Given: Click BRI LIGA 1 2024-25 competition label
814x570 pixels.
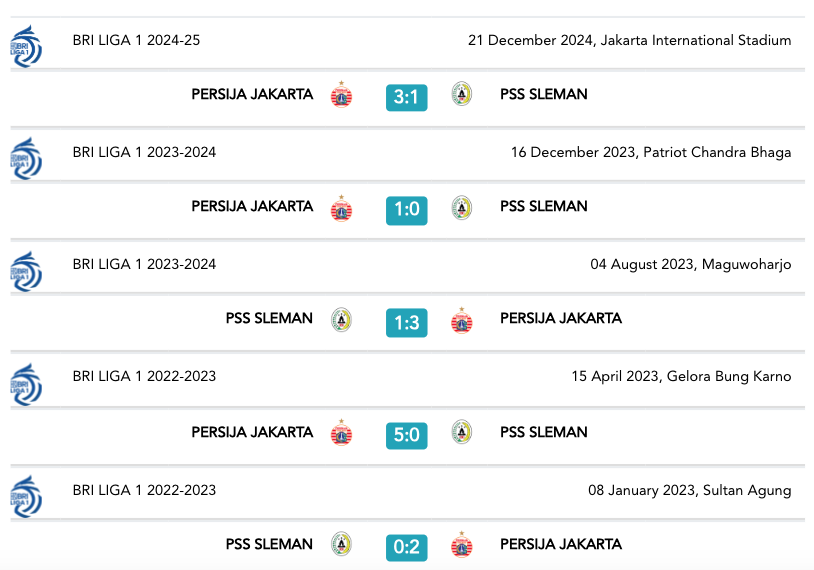Looking at the screenshot, I should (x=136, y=40).
